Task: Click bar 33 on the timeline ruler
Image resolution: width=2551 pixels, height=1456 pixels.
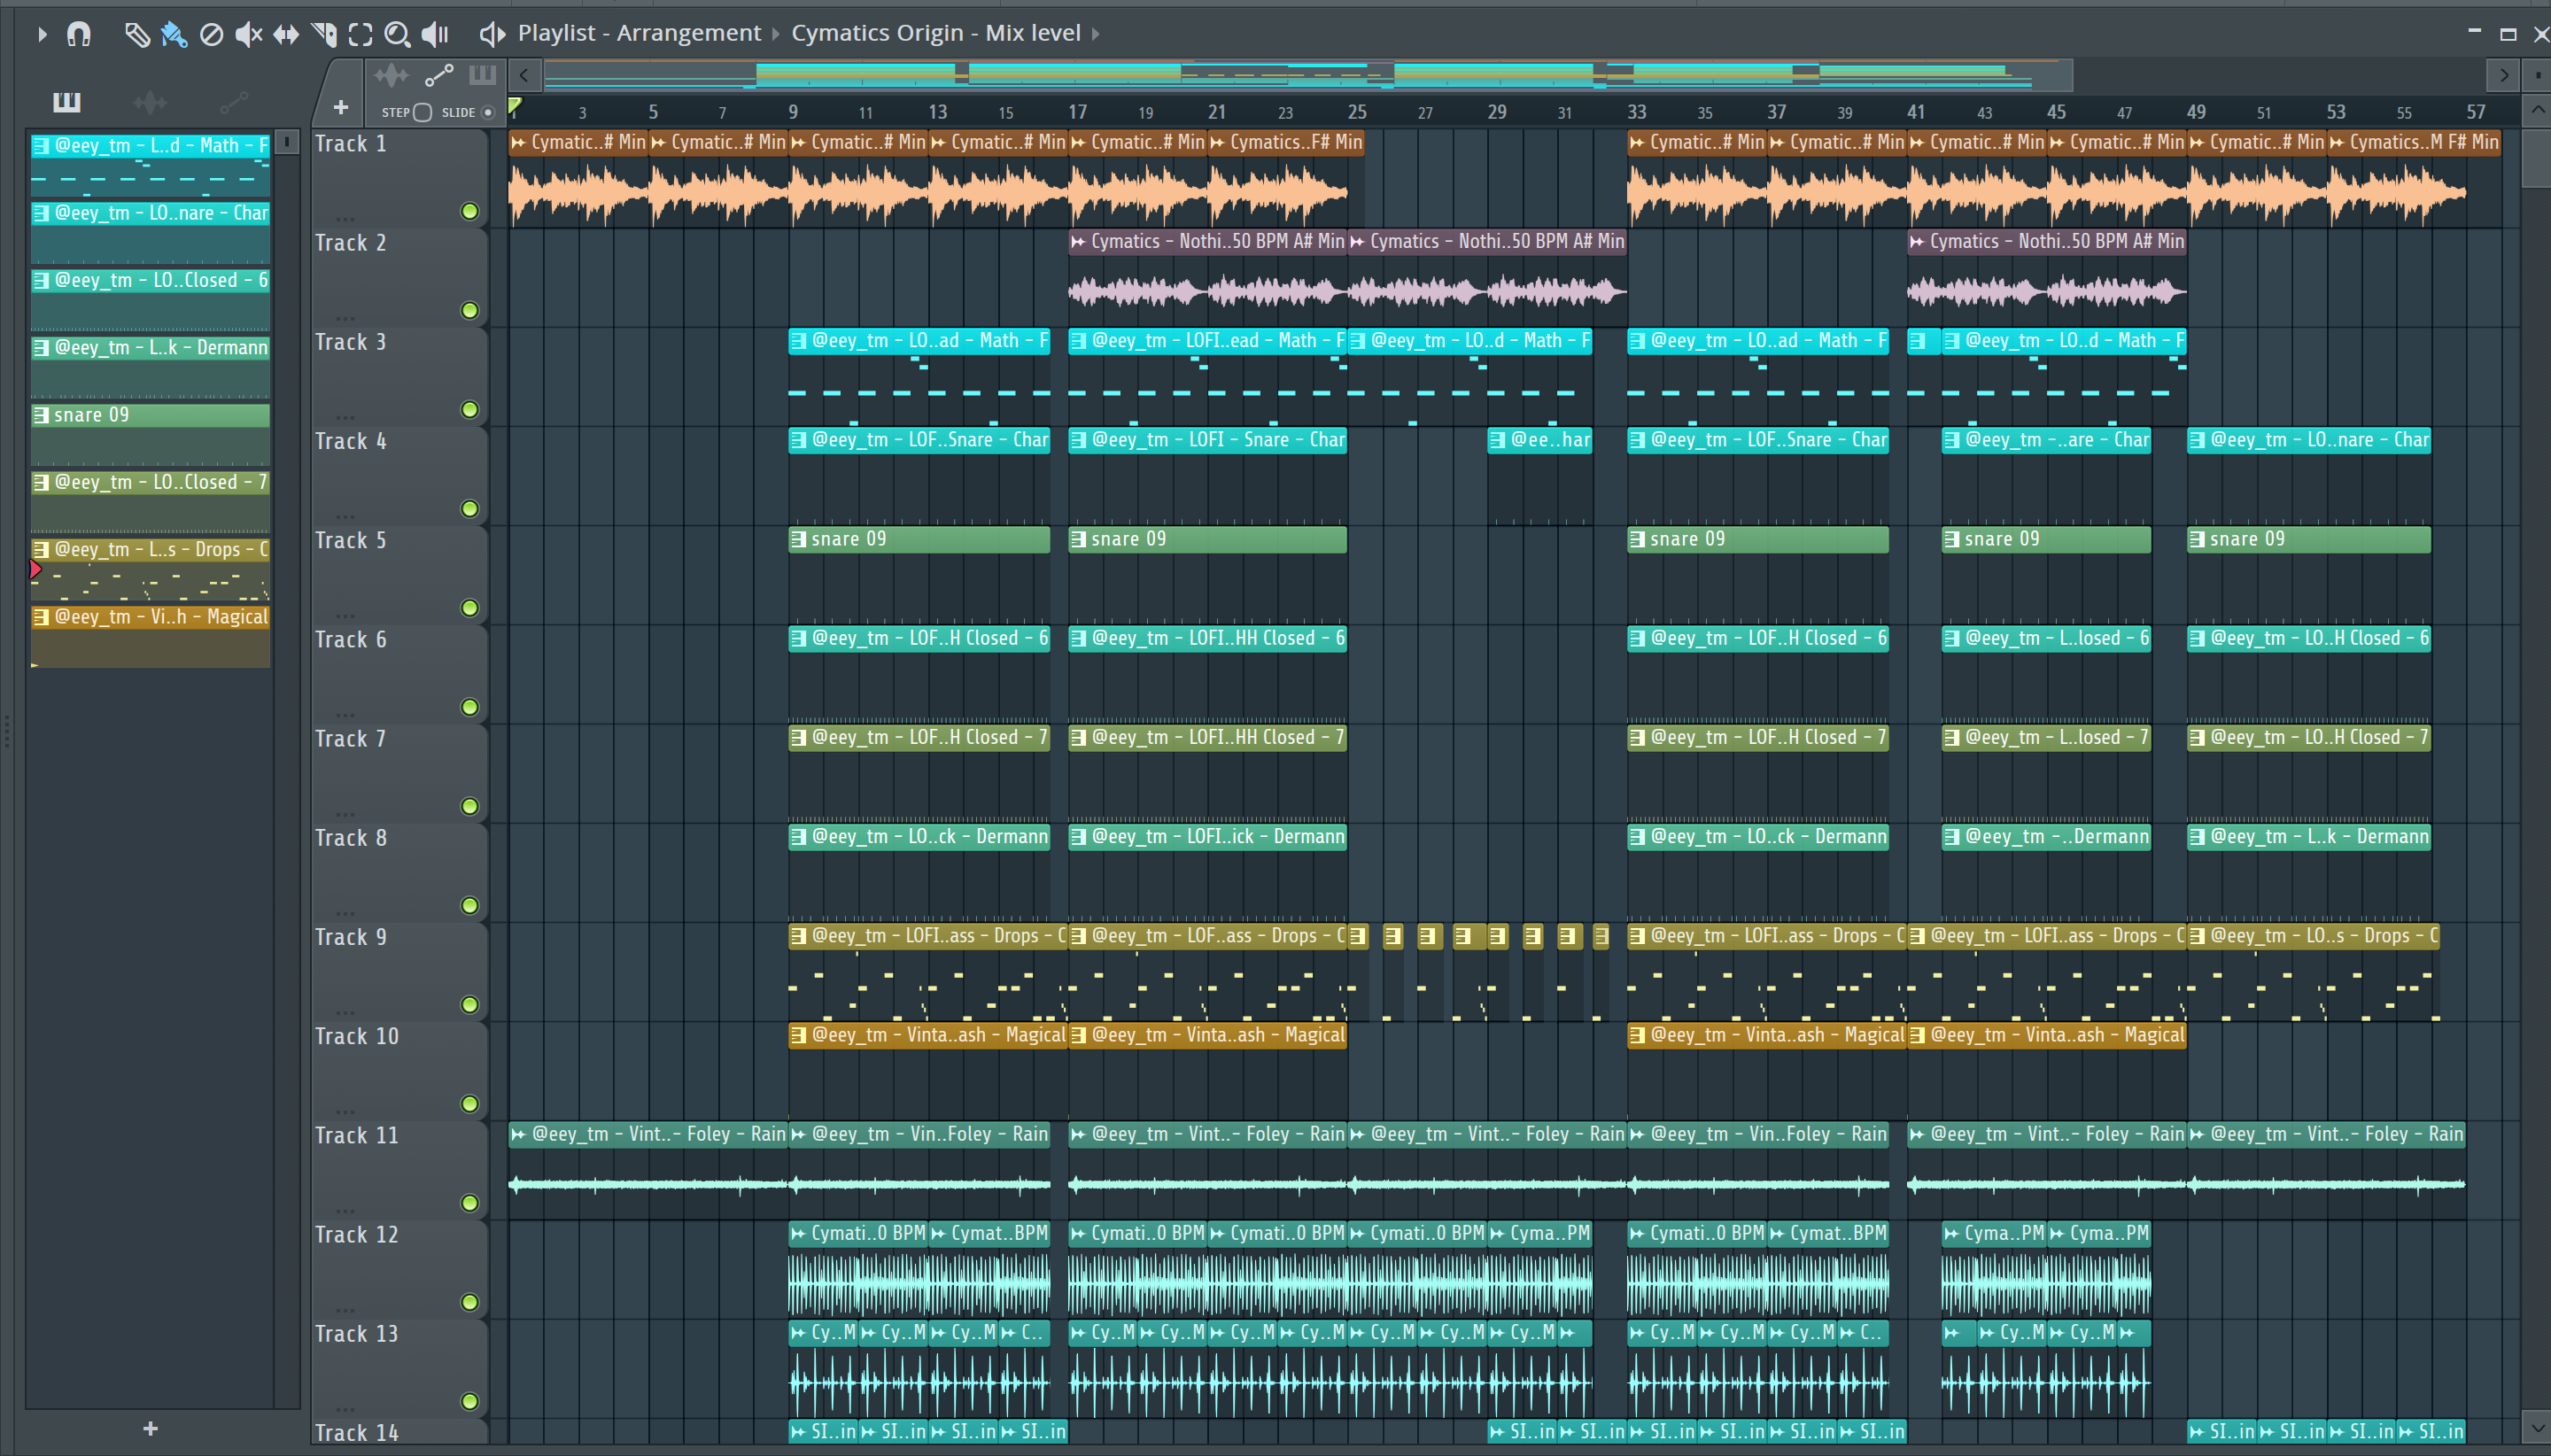Action: [x=1637, y=112]
